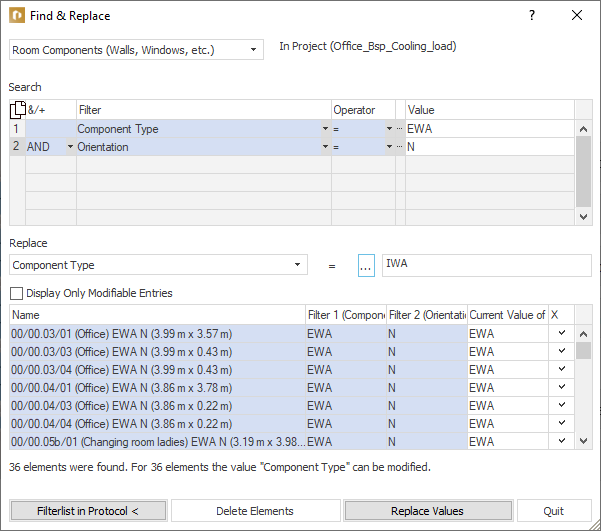This screenshot has height=531, width=601.
Task: Click row number 1 in Search grid
Action: pyautogui.click(x=17, y=129)
